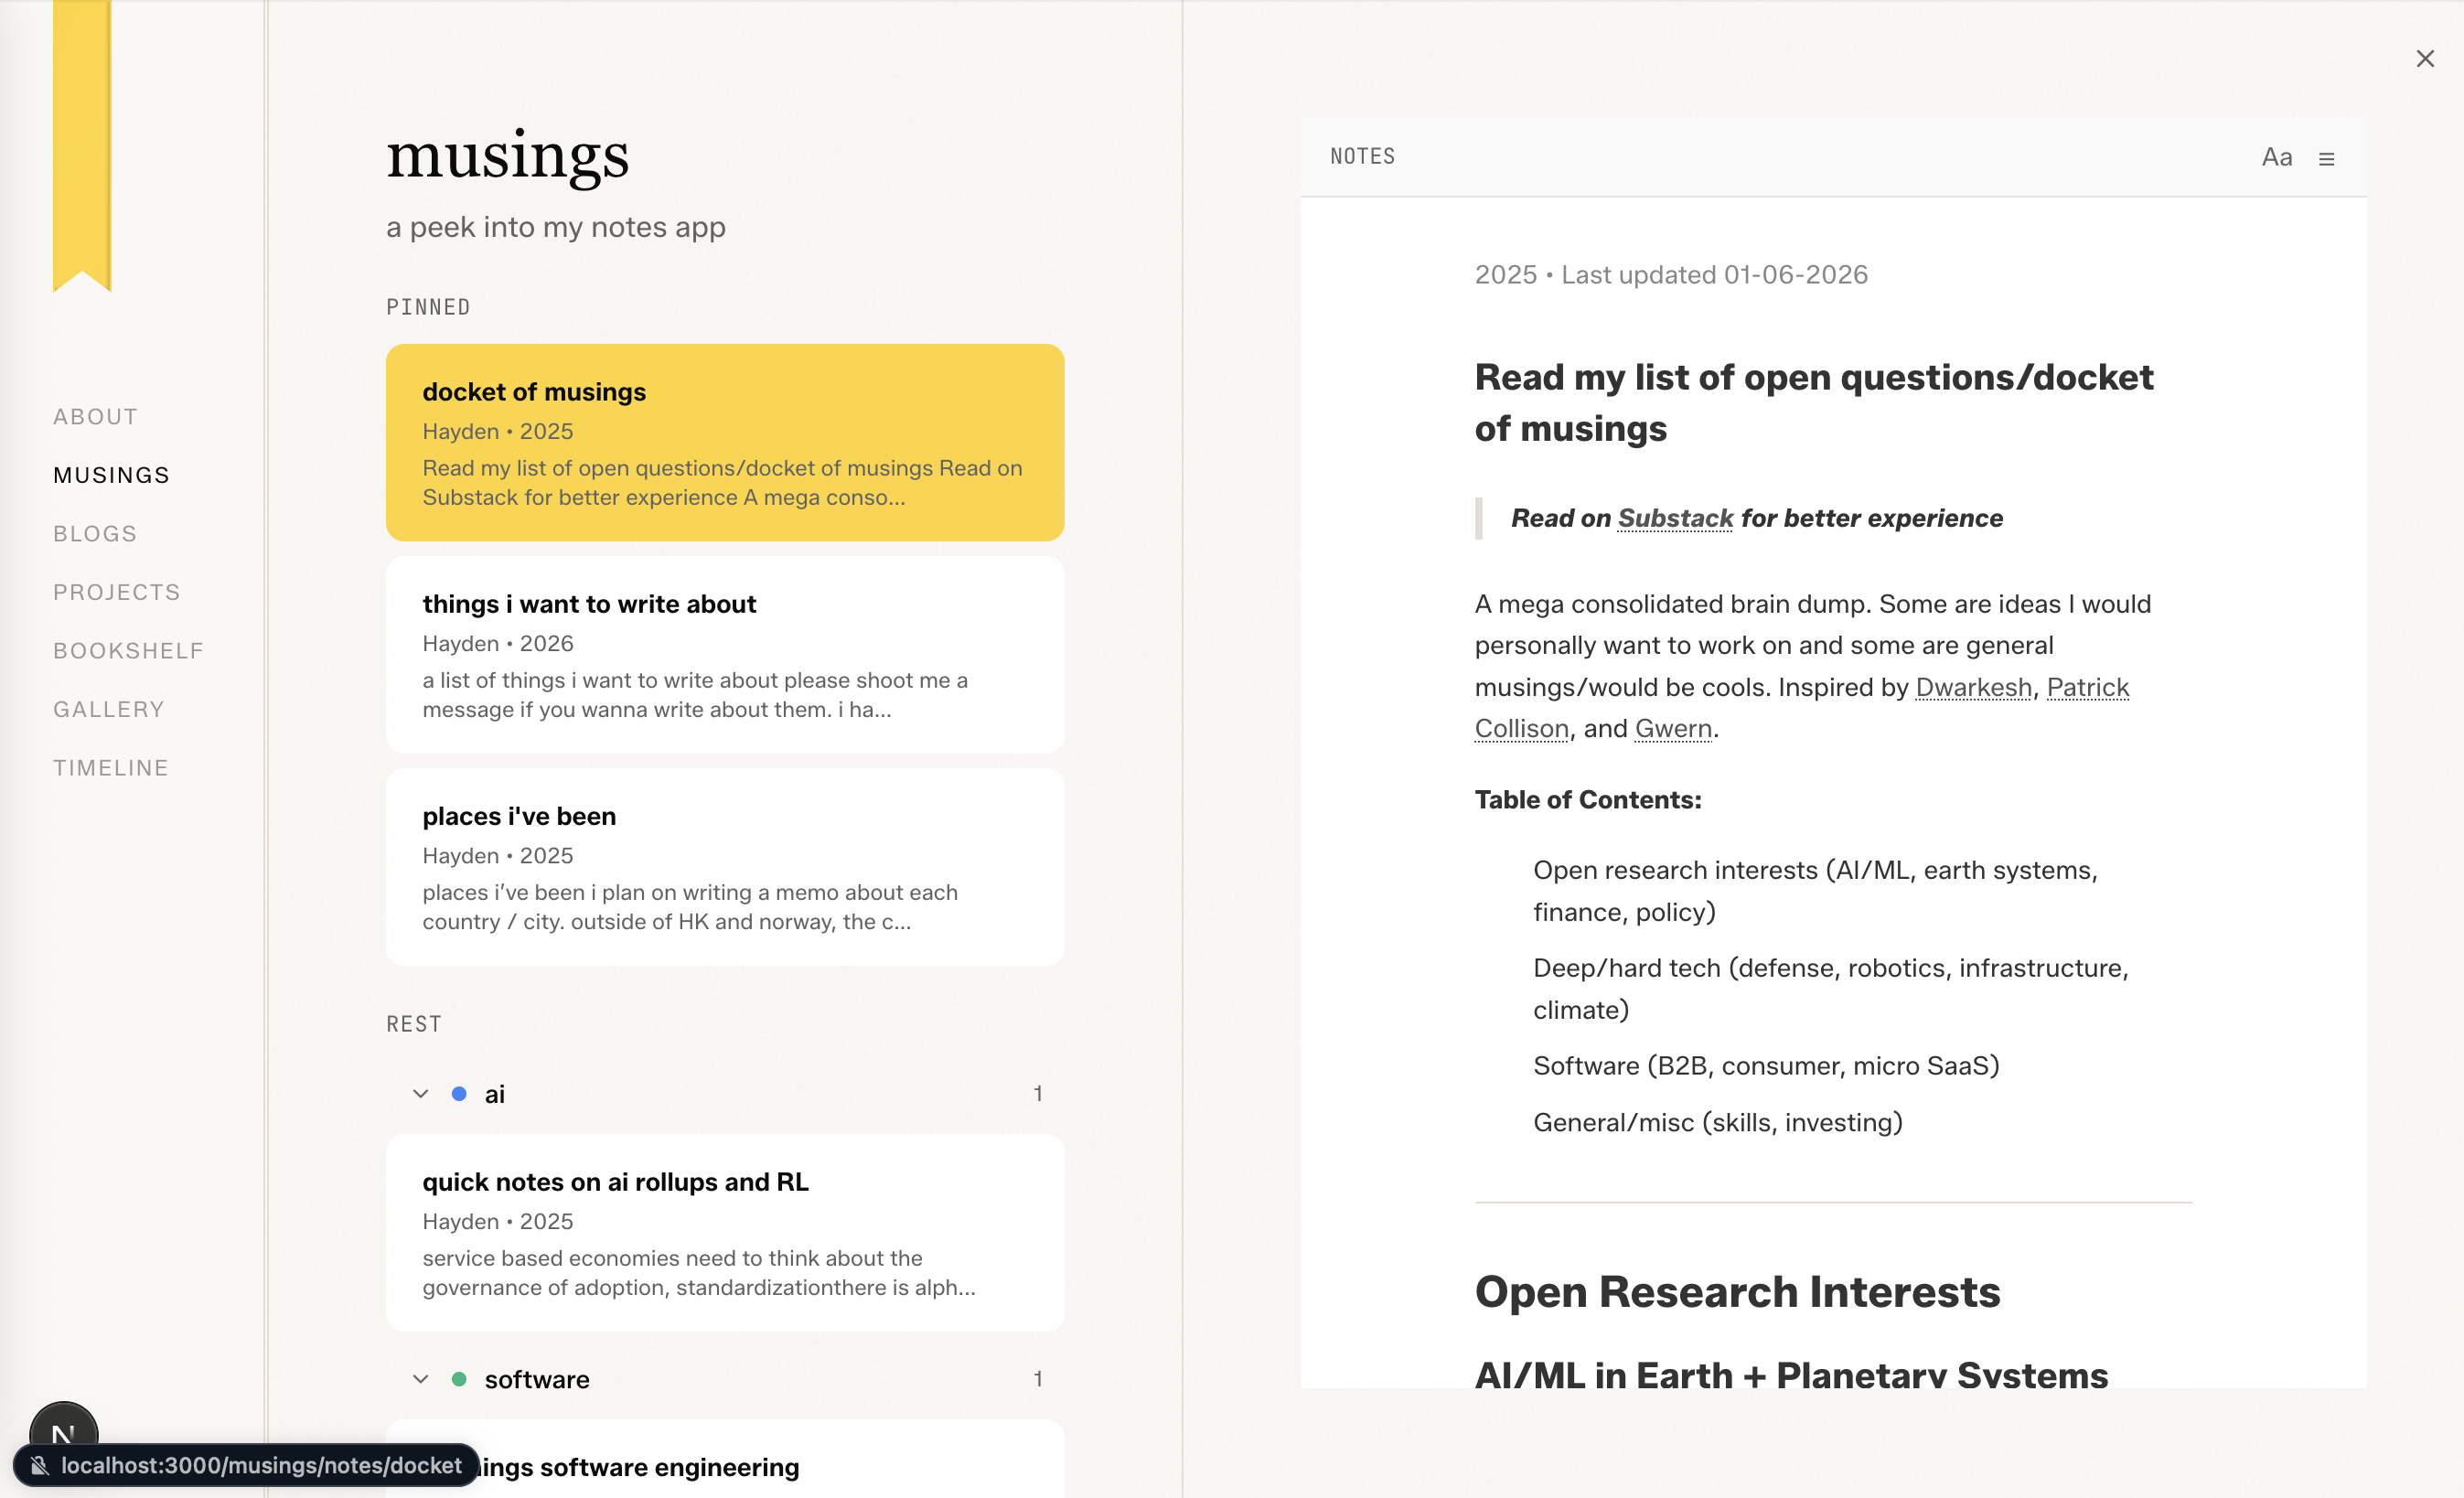Open the 'things i want to write about' note

(x=724, y=655)
